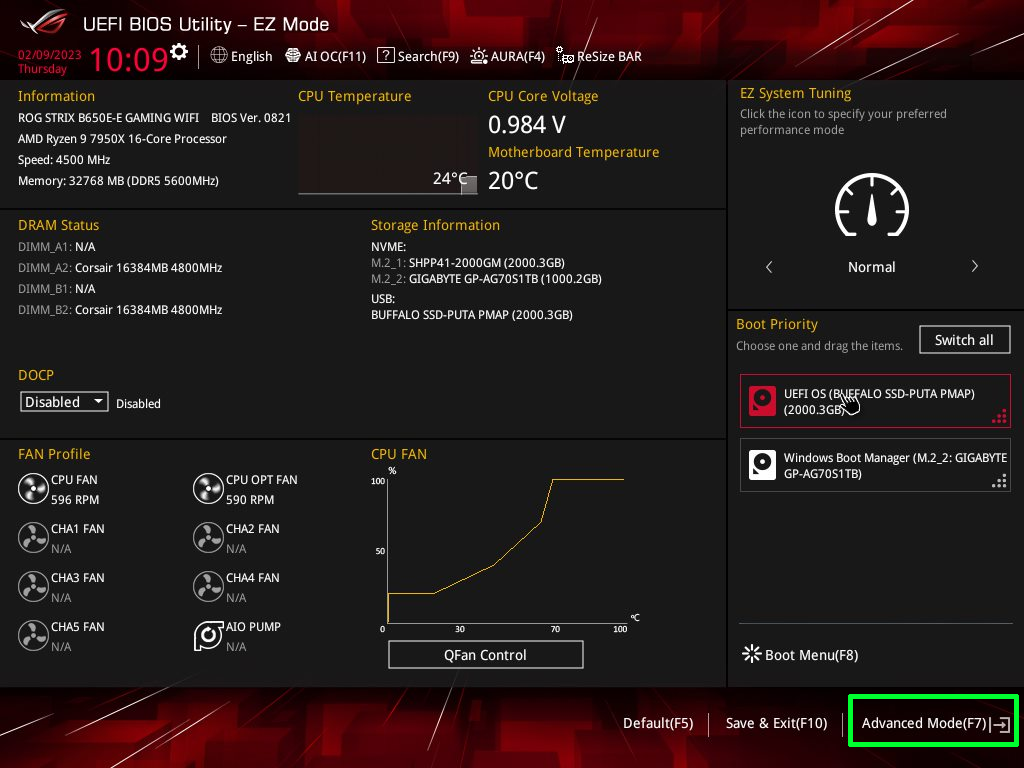
Task: Click left chevron in EZ System Tuning
Action: tap(769, 266)
